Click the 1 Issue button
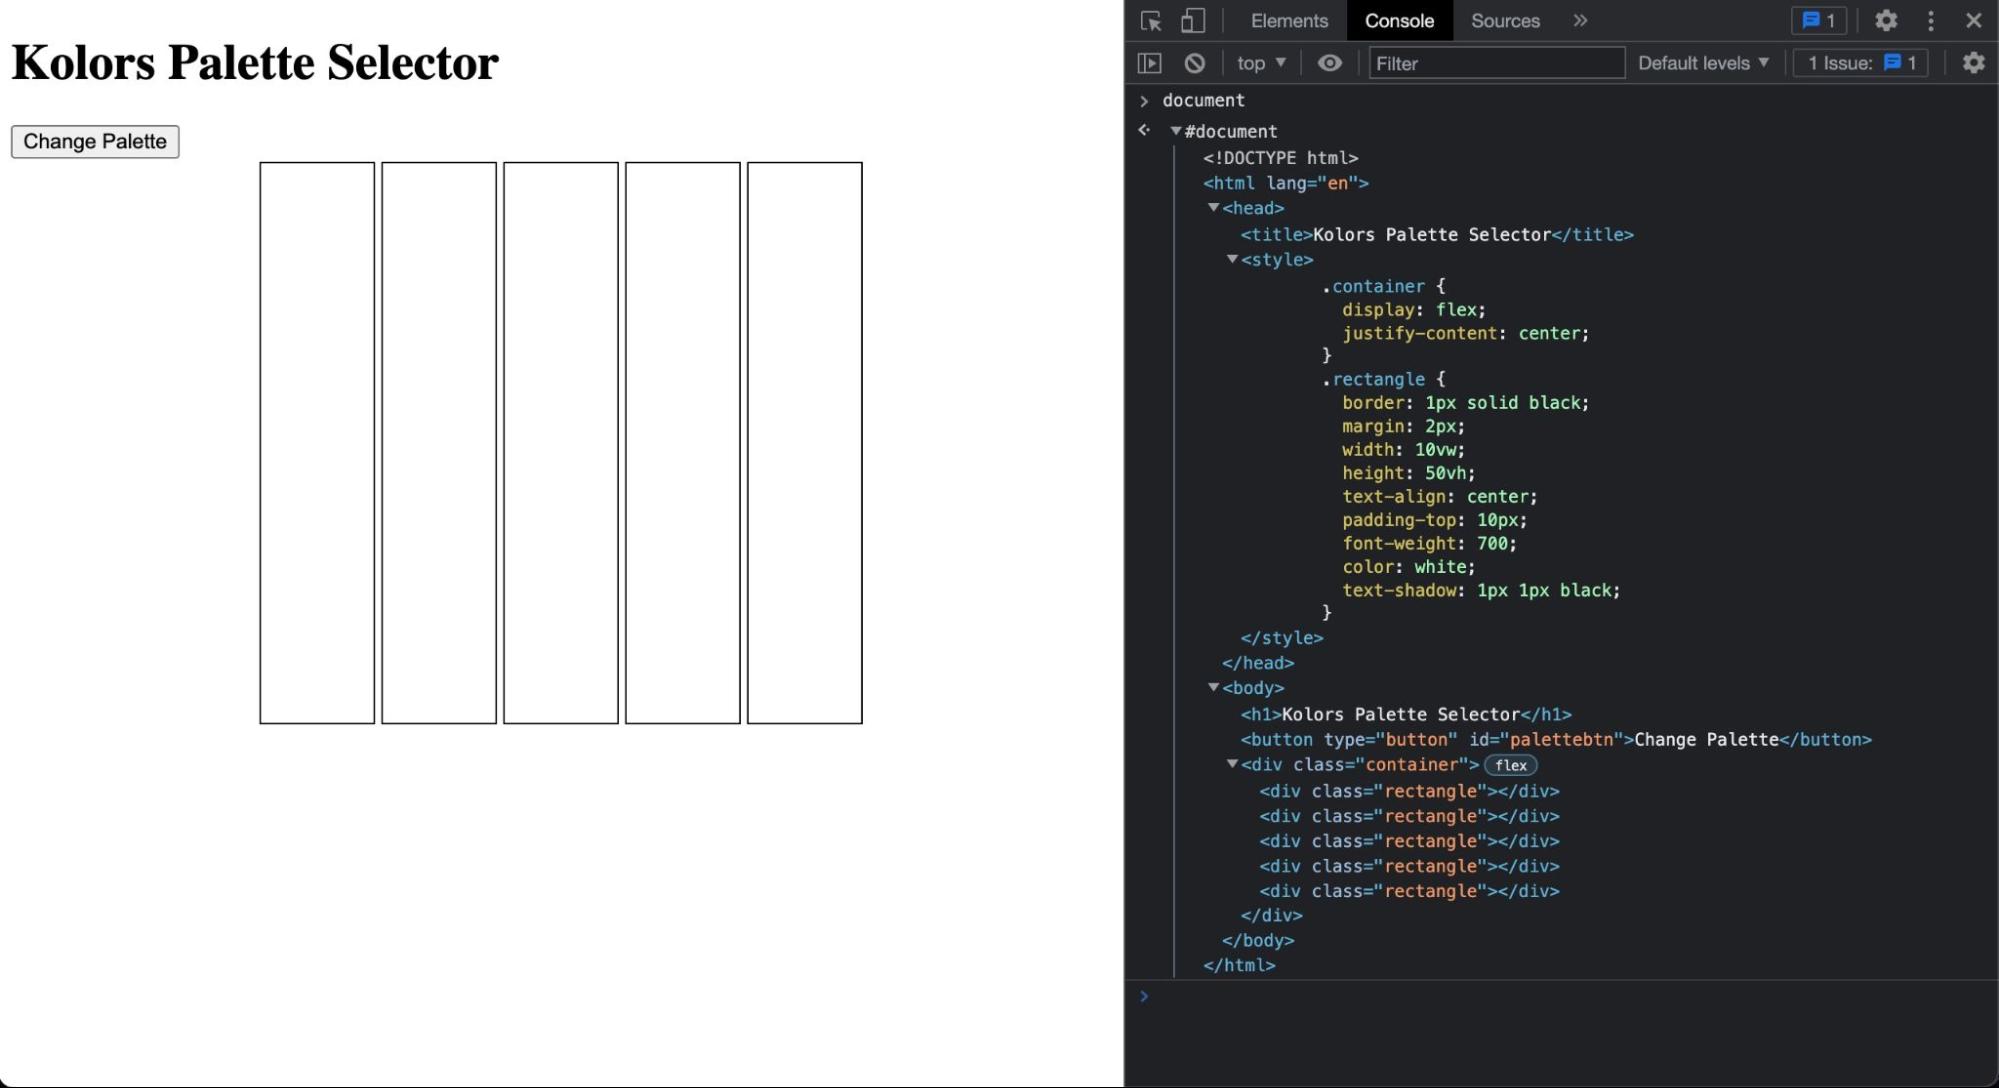The height and width of the screenshot is (1088, 1999). point(1860,63)
